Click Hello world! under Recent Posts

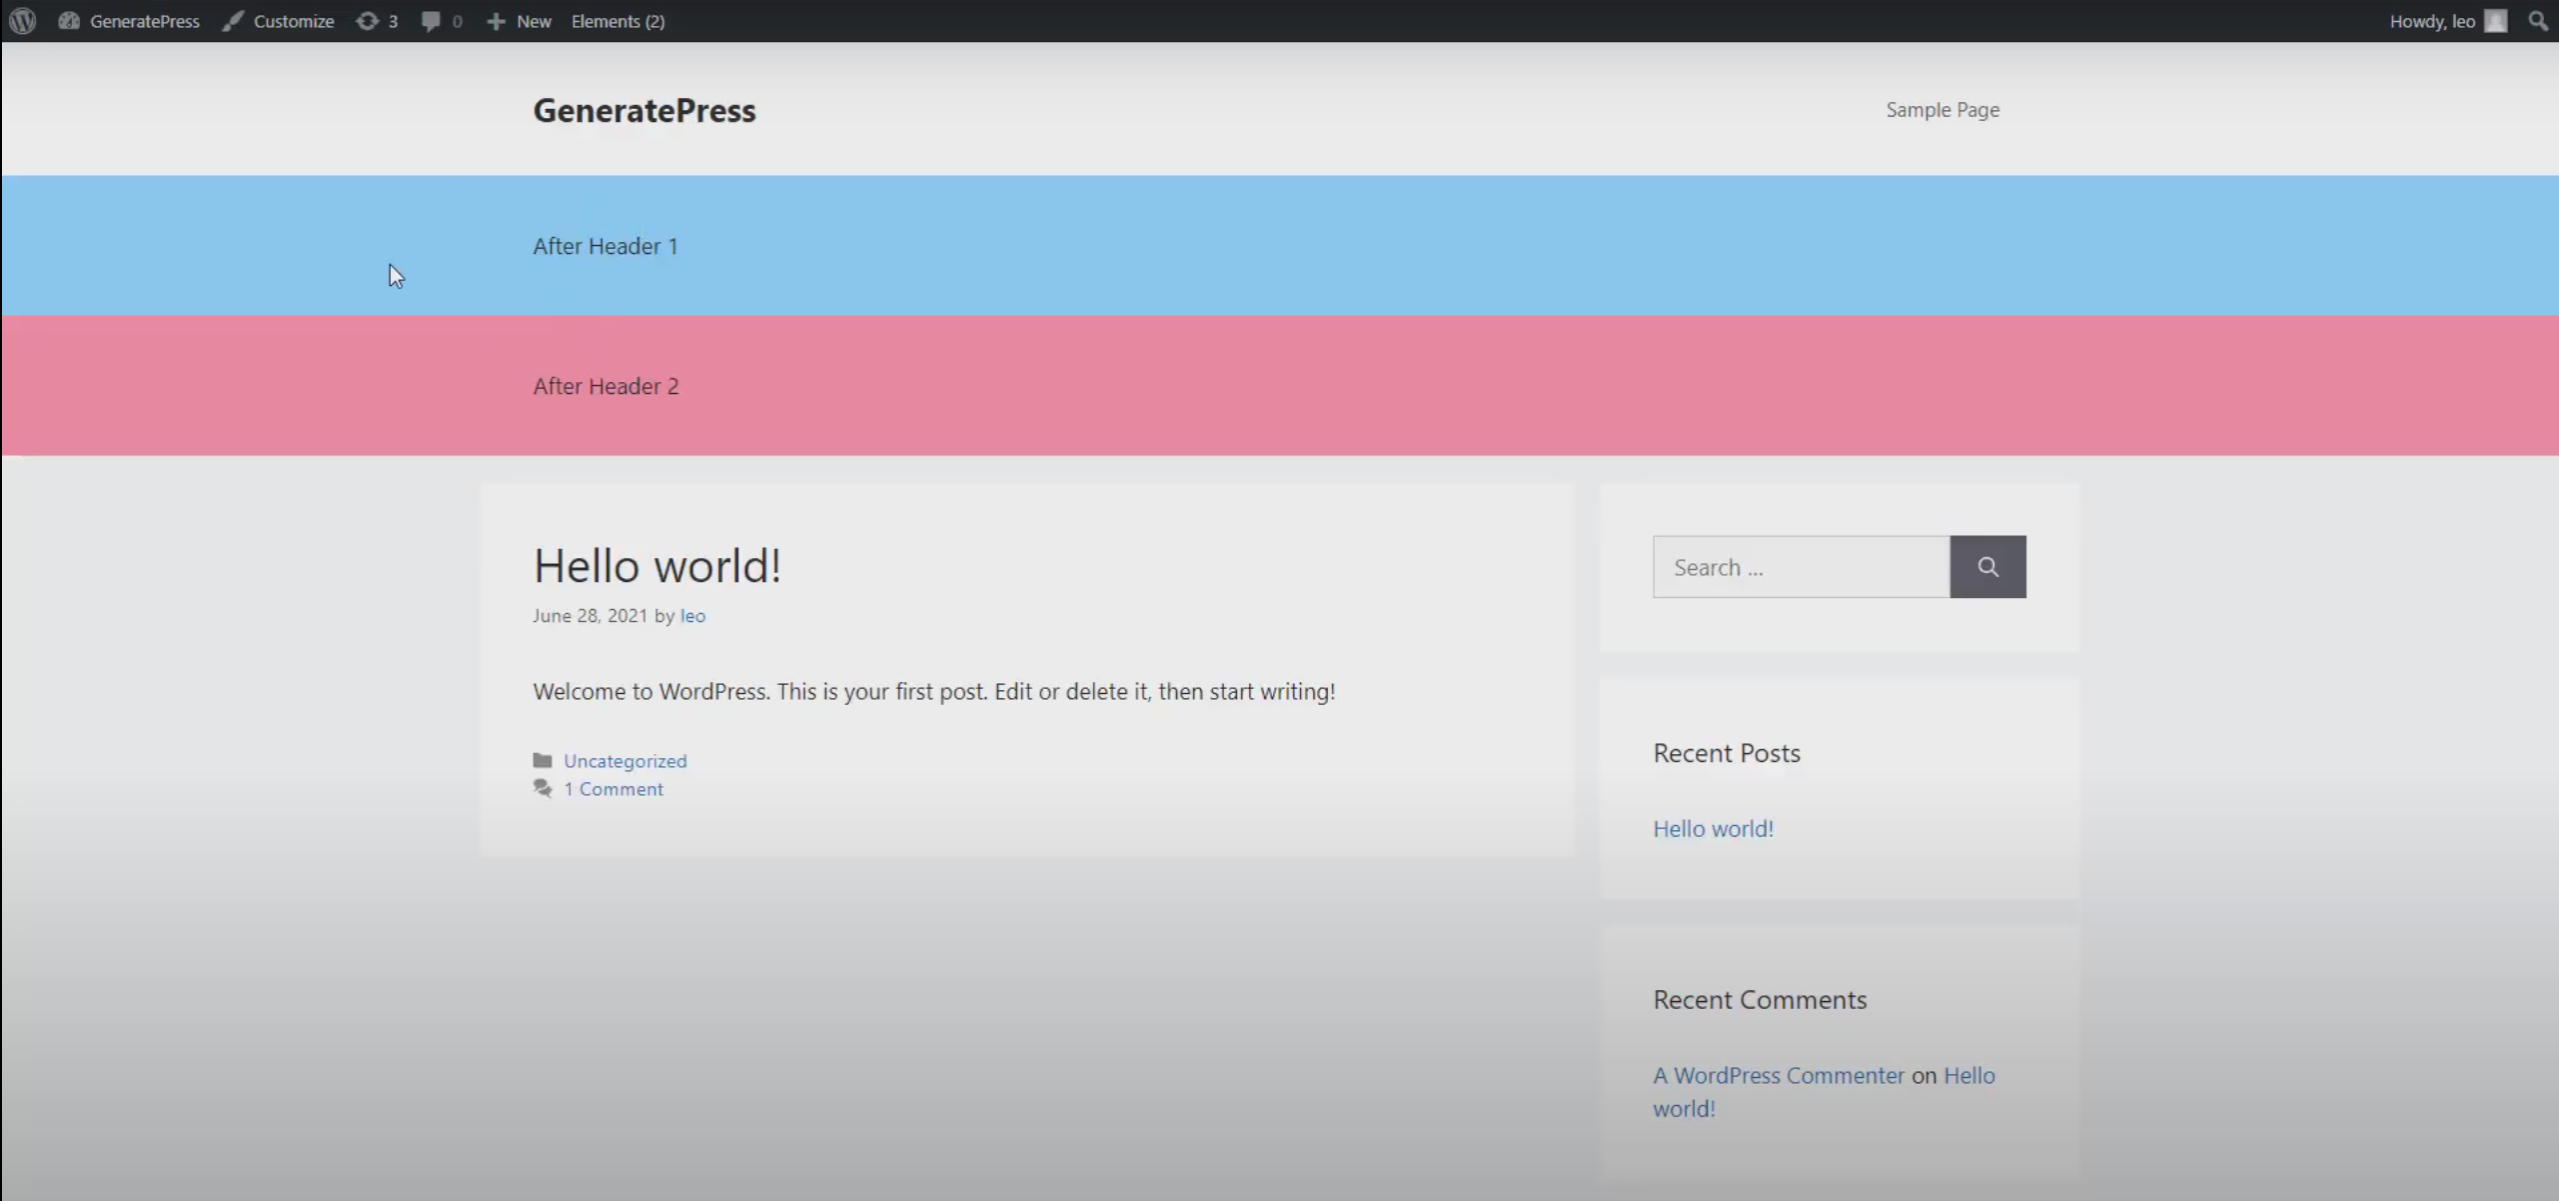(1712, 829)
